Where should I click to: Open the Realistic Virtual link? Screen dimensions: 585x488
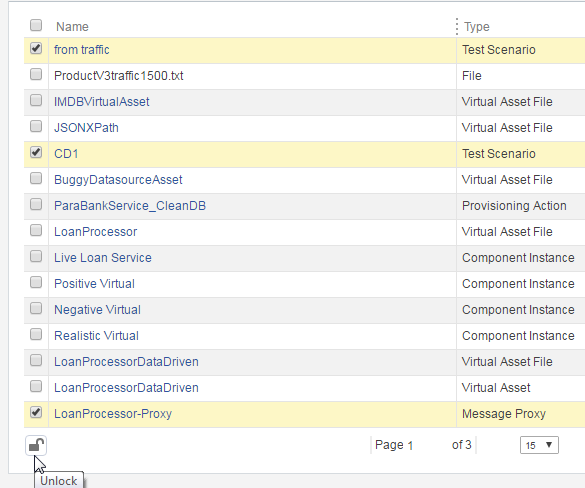tap(96, 336)
